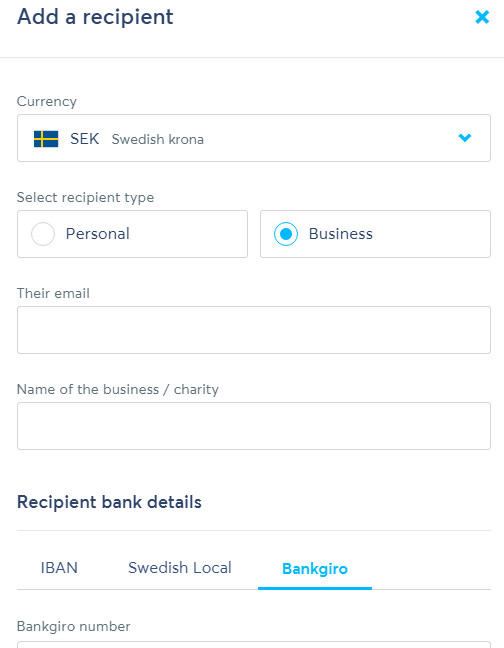The width and height of the screenshot is (504, 648).
Task: Click the Bankgiro number field
Action: (254, 645)
